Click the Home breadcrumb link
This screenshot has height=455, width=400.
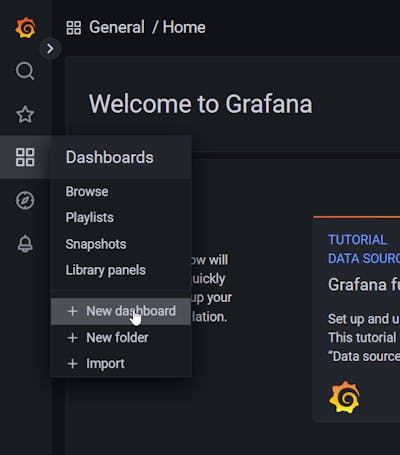pyautogui.click(x=184, y=27)
